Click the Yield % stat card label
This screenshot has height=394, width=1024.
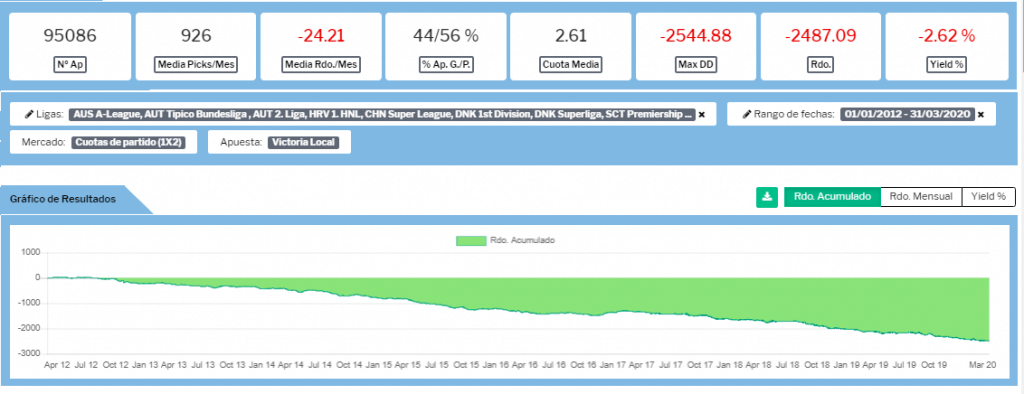pyautogui.click(x=946, y=65)
